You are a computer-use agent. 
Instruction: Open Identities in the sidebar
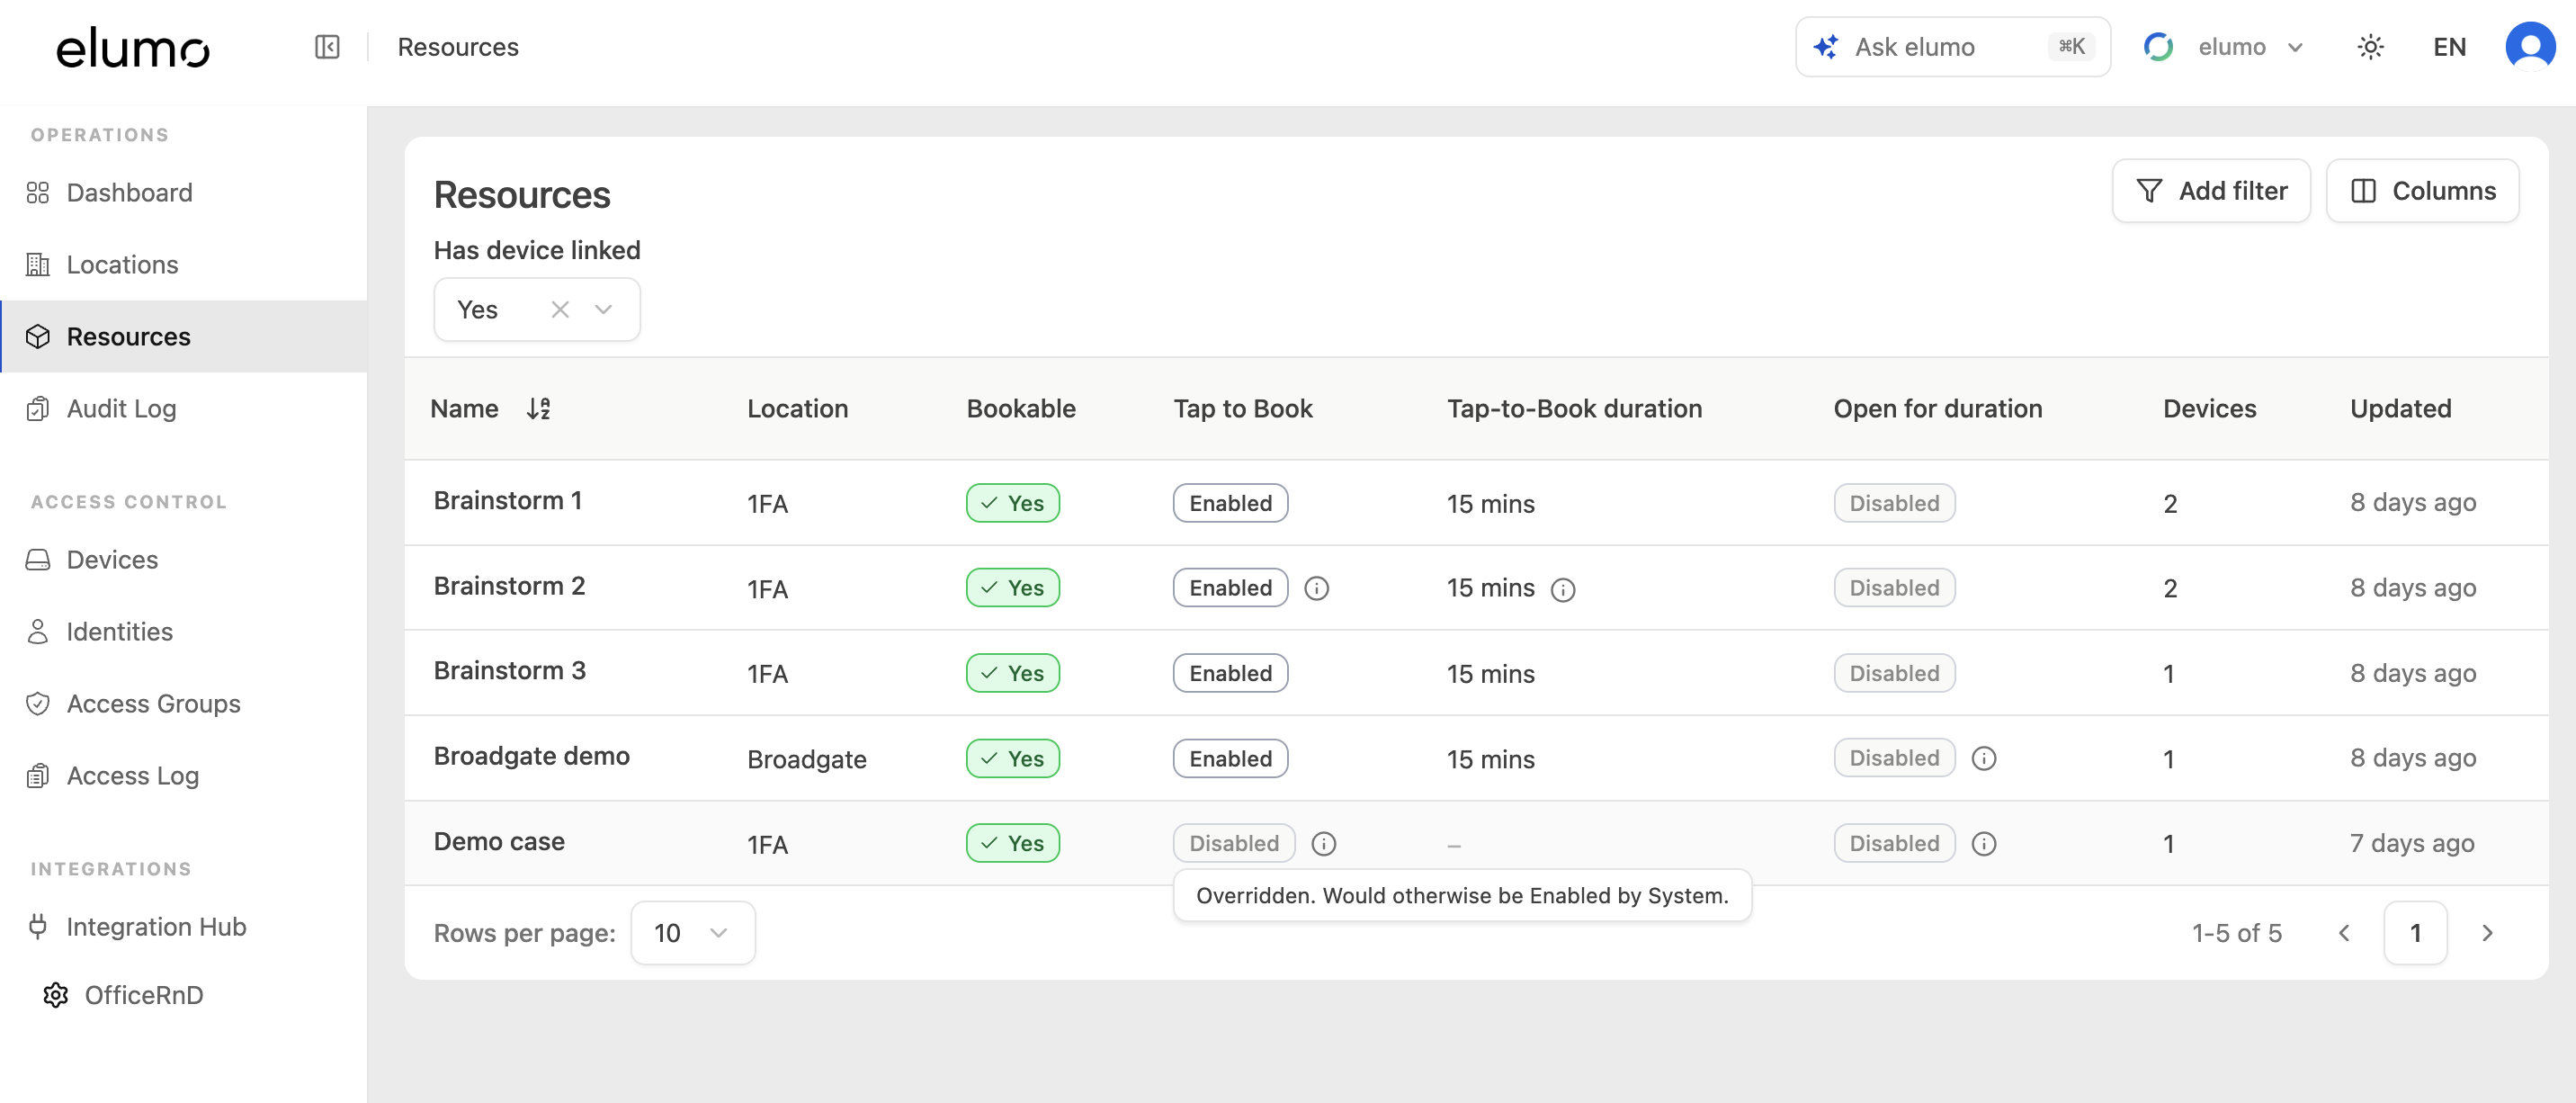[x=184, y=632]
